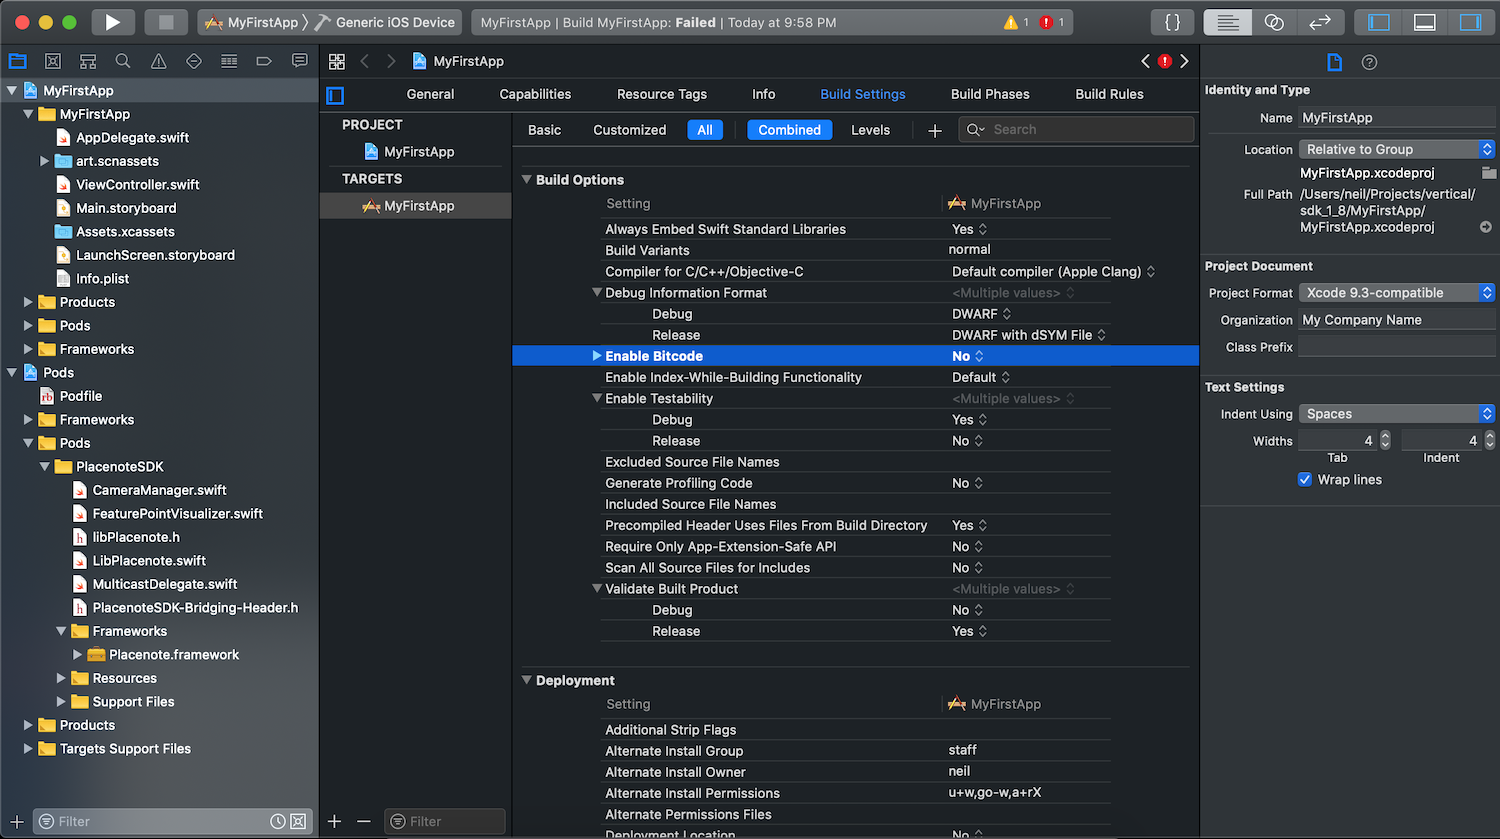The image size is (1500, 839).
Task: Open Quick Help inspector tab
Action: pos(1369,62)
